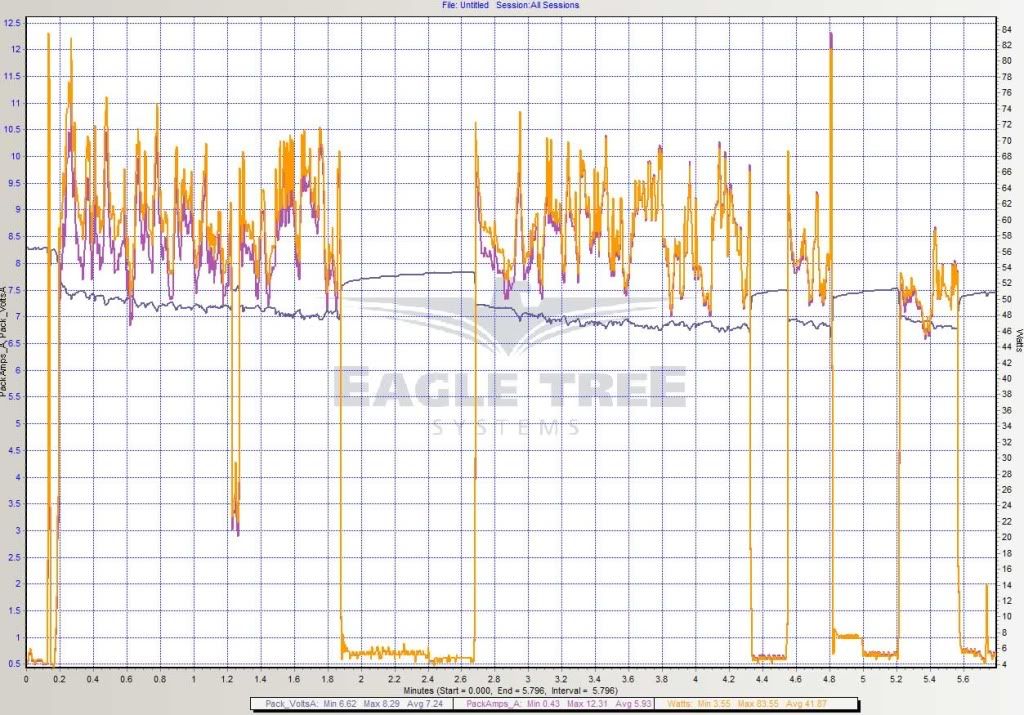The width and height of the screenshot is (1024, 715).
Task: Click the 3.6 tick on minutes axis
Action: tap(628, 679)
